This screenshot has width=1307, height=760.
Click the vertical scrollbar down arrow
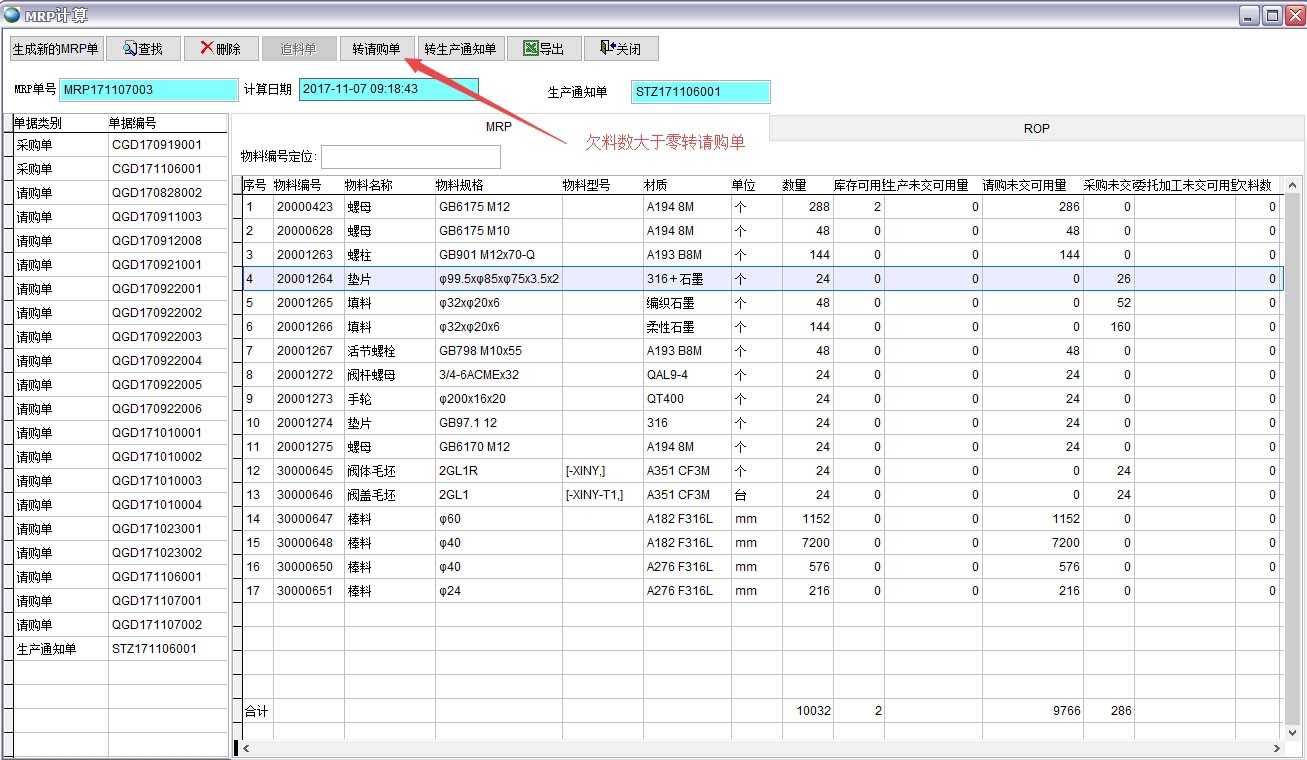[1292, 732]
